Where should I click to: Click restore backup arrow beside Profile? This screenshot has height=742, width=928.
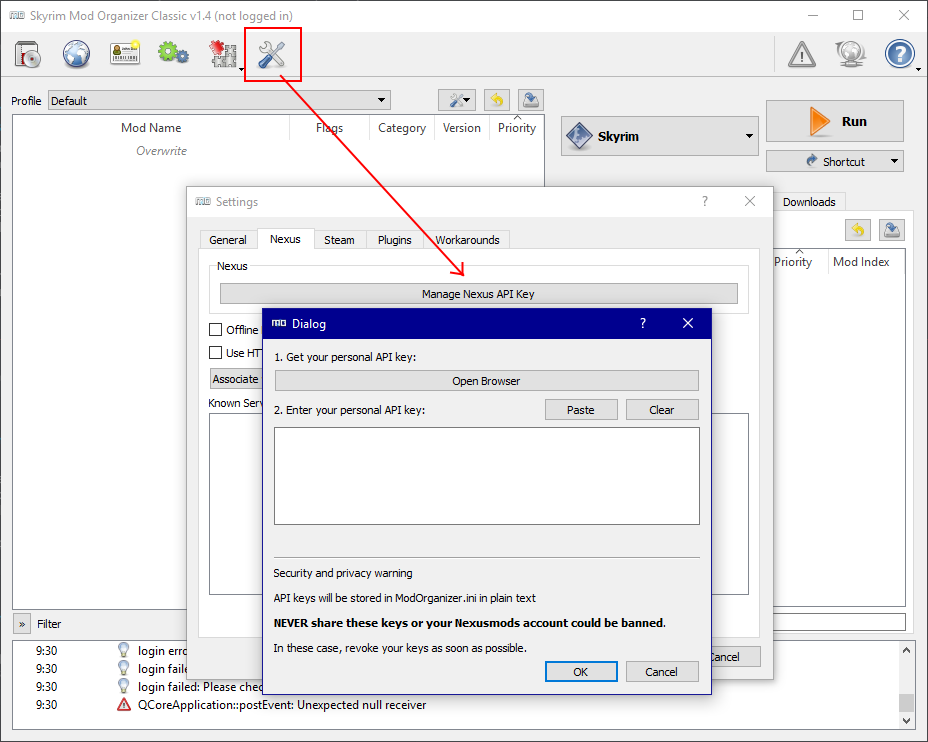497,100
